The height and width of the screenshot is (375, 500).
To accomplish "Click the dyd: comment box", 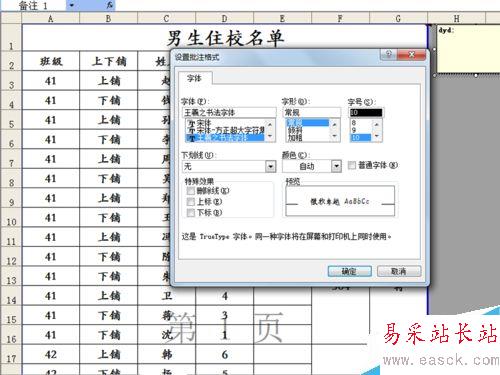I will coord(468,49).
